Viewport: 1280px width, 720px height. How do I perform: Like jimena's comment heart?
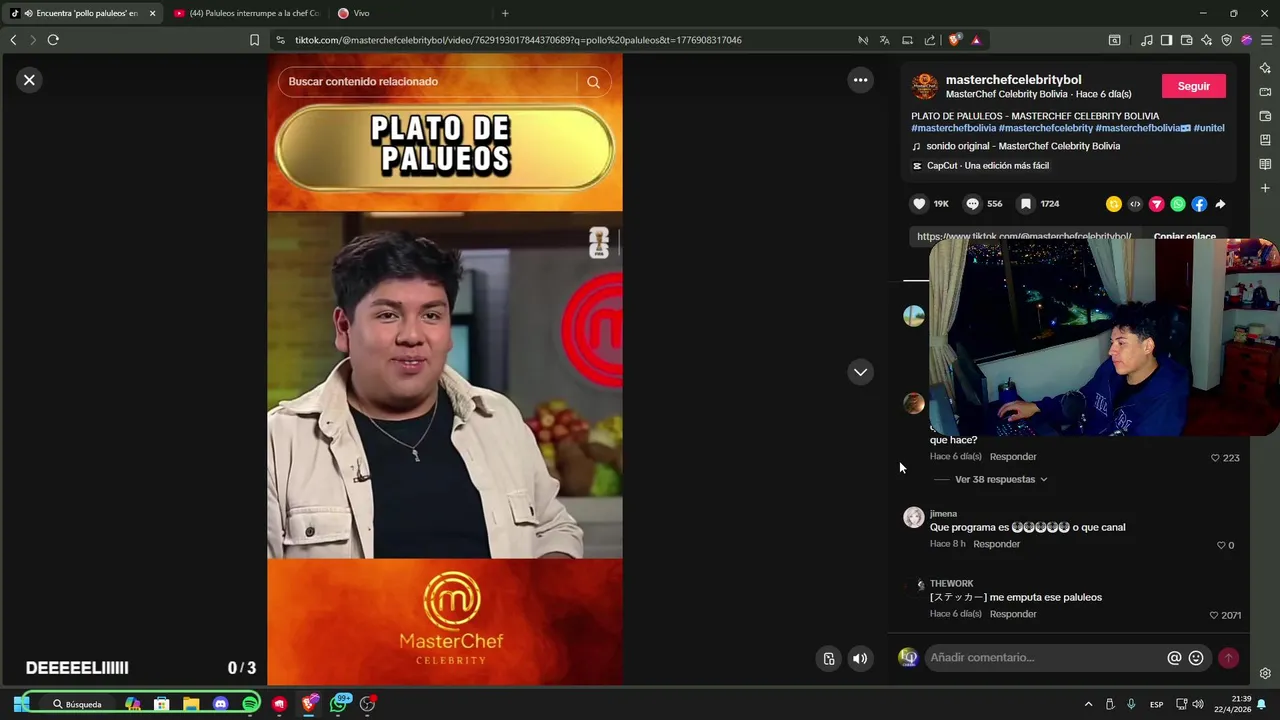pyautogui.click(x=1221, y=545)
